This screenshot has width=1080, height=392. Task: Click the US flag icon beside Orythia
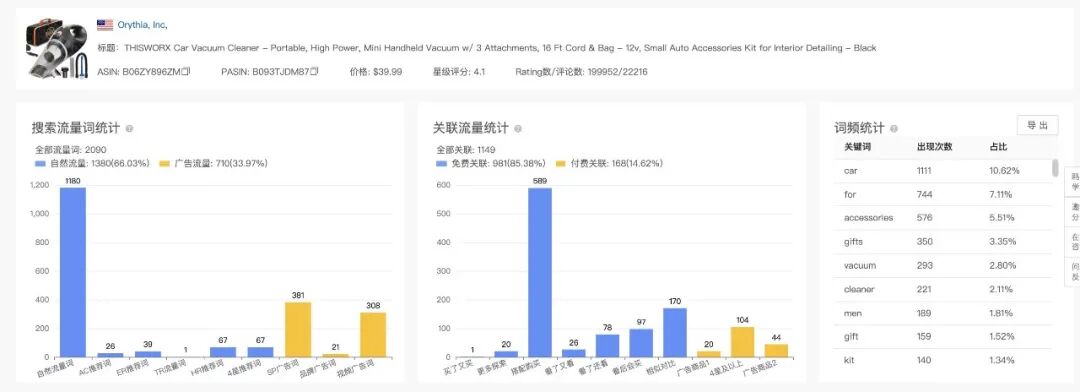(105, 25)
